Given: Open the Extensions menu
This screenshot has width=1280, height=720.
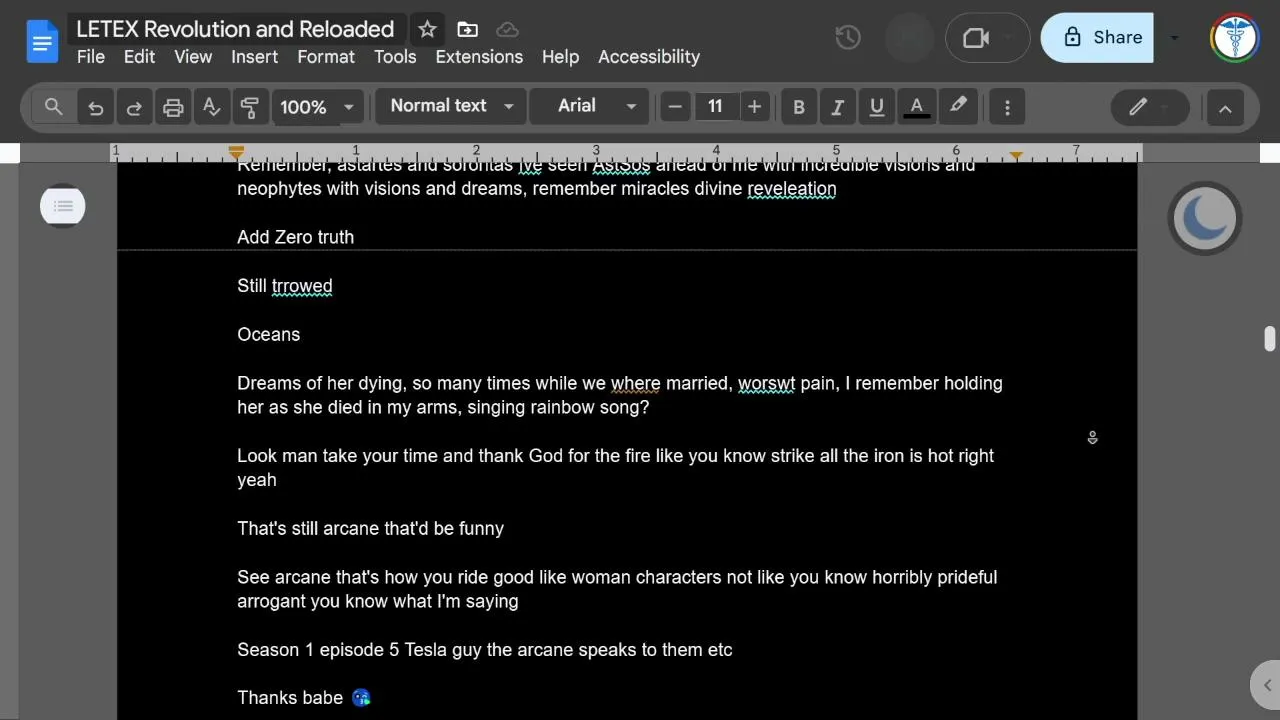Looking at the screenshot, I should click(479, 57).
